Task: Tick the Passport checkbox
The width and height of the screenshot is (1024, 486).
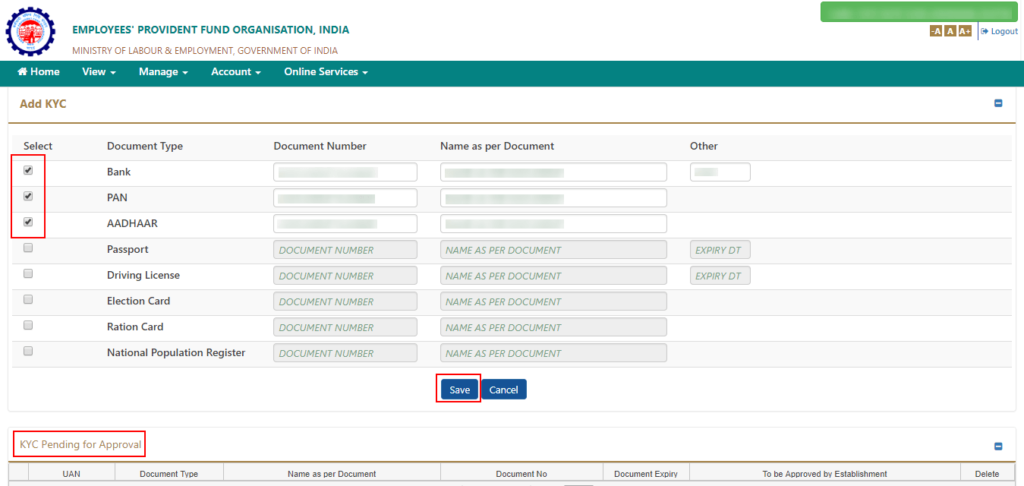Action: [28, 248]
